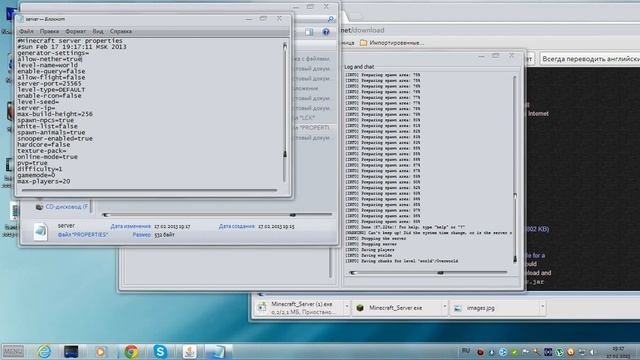
Task: Open Skype from the taskbar
Action: click(x=160, y=351)
